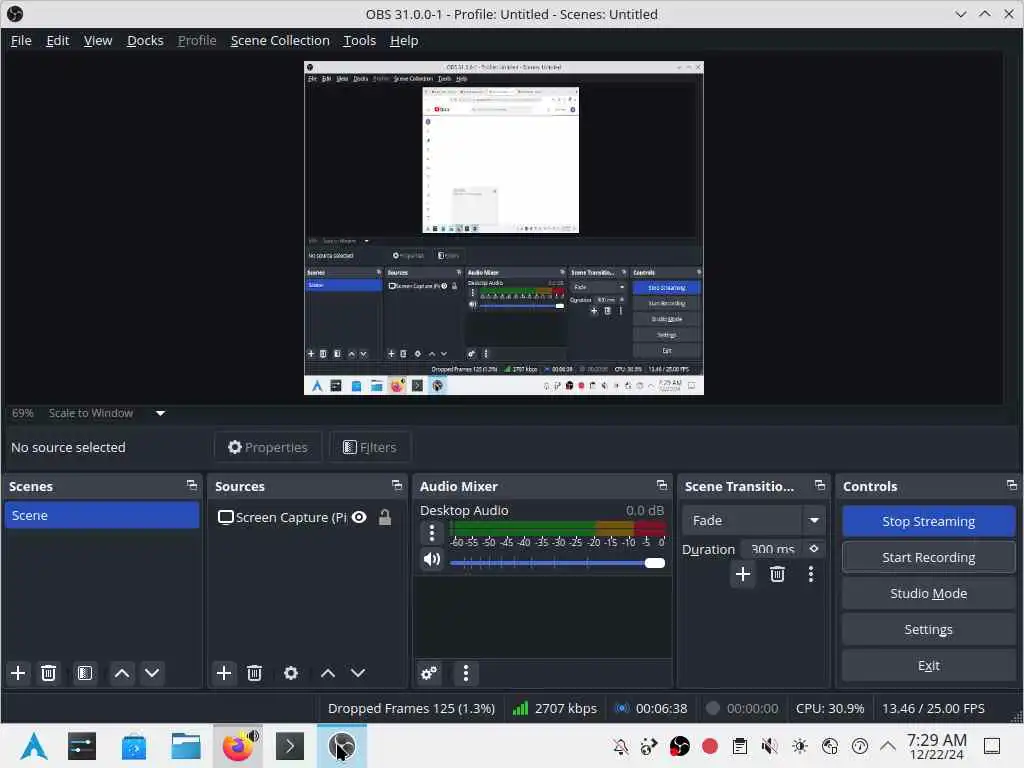Image resolution: width=1024 pixels, height=768 pixels.
Task: Pop out the Audio Mixer dock
Action: (662, 485)
